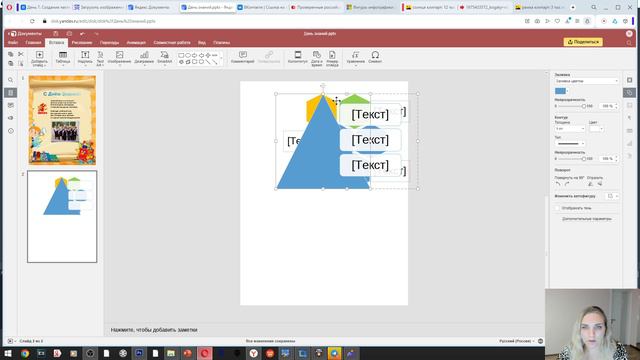Open Telegram from the taskbar

click(334, 353)
